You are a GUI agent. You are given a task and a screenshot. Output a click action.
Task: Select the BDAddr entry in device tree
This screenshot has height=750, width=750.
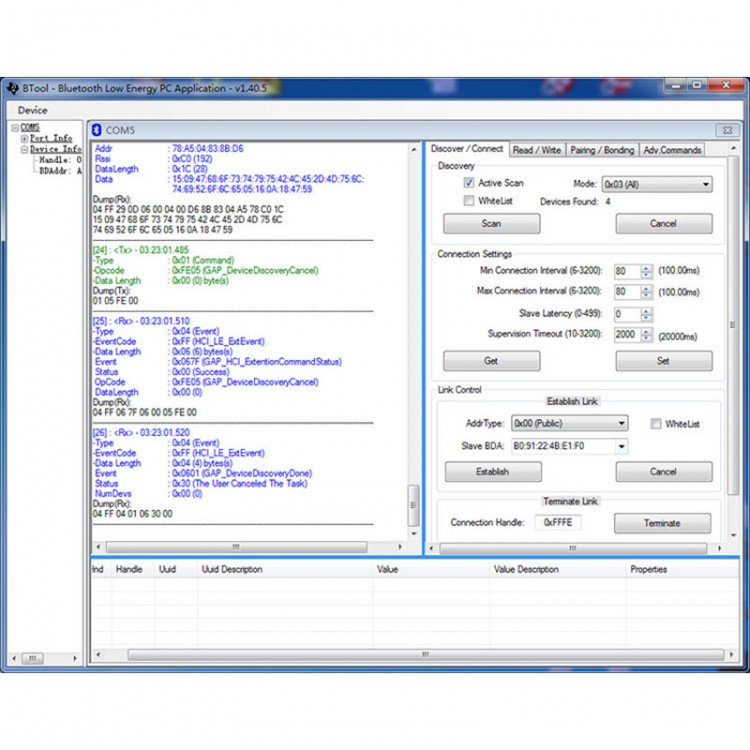click(x=60, y=171)
